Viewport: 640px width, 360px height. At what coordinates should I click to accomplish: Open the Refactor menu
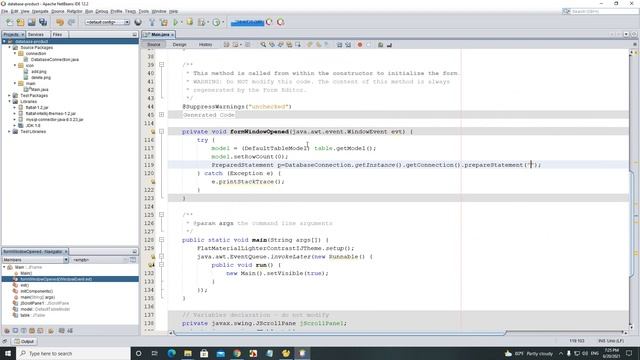75,11
